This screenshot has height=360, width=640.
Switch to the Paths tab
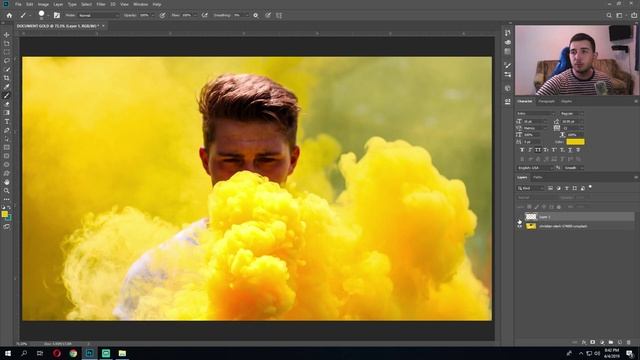[538, 177]
